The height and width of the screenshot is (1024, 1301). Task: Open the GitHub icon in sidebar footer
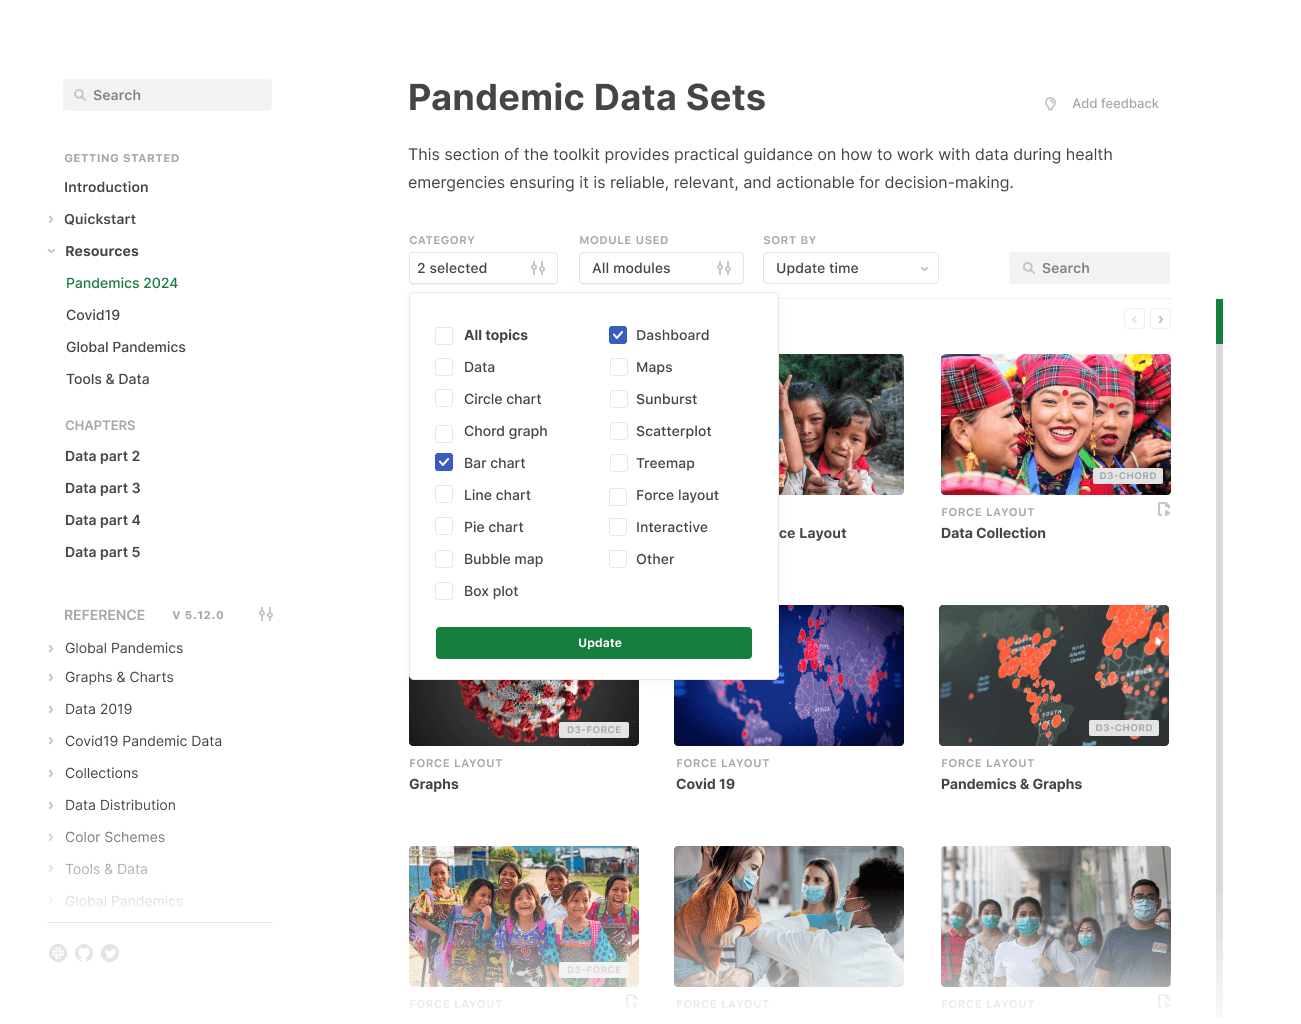pos(84,953)
